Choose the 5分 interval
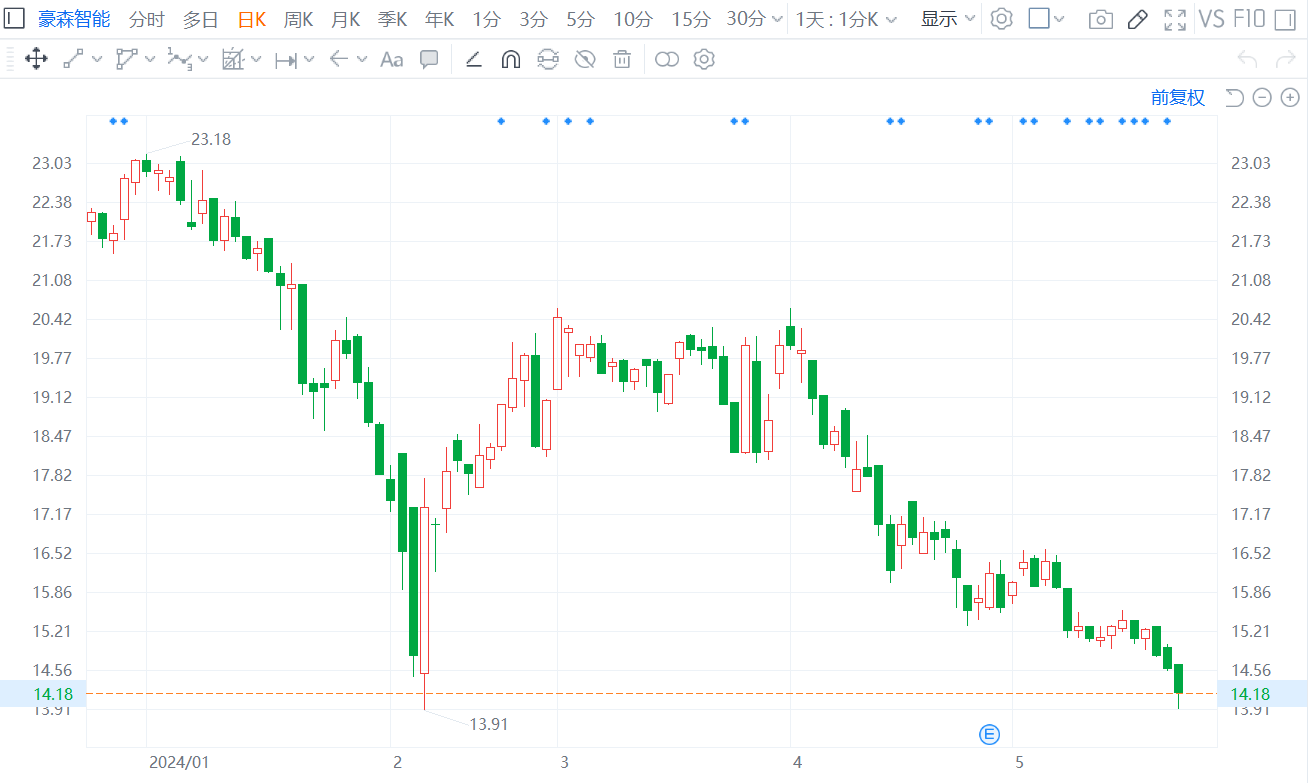The width and height of the screenshot is (1308, 783). tap(580, 18)
